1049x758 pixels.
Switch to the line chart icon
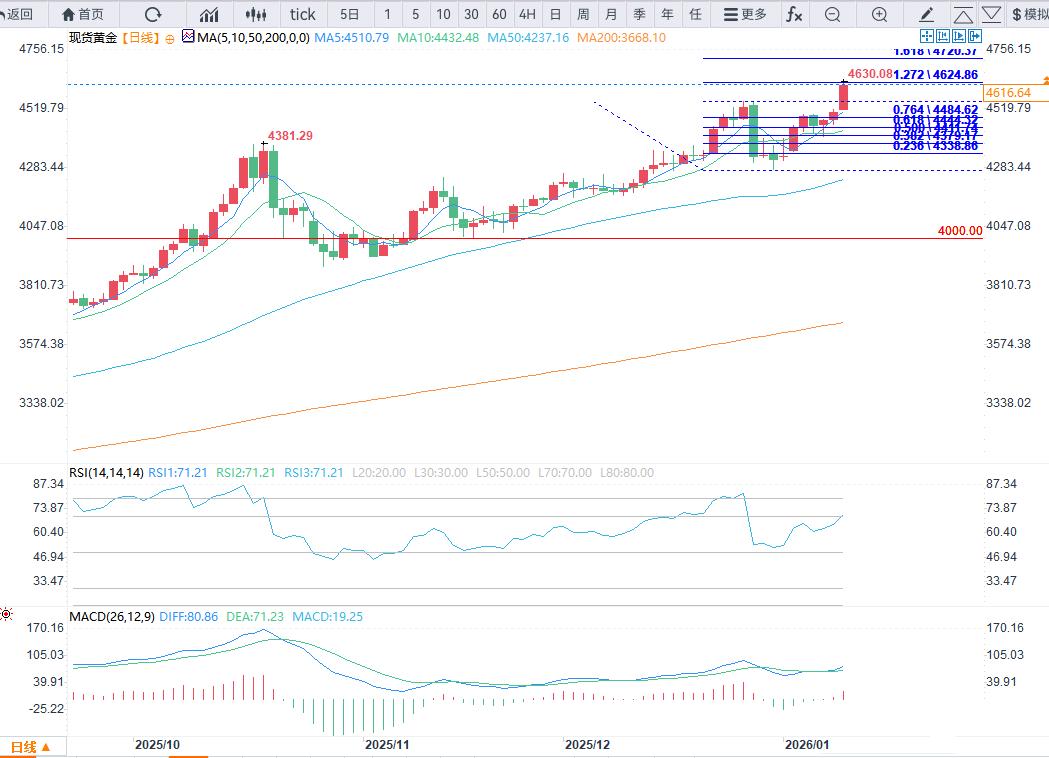209,14
